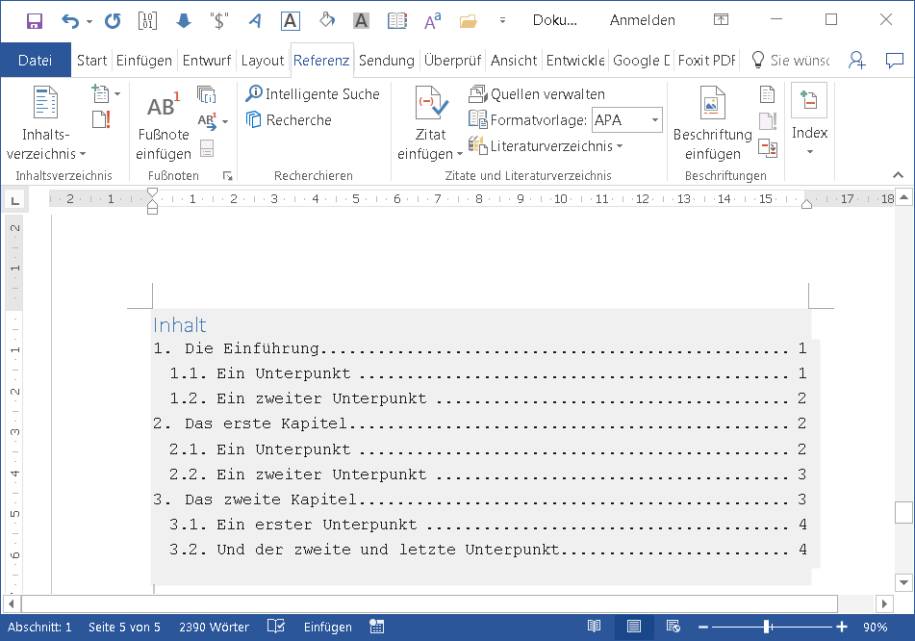
Task: Click the boxed letter A icon
Action: point(290,21)
